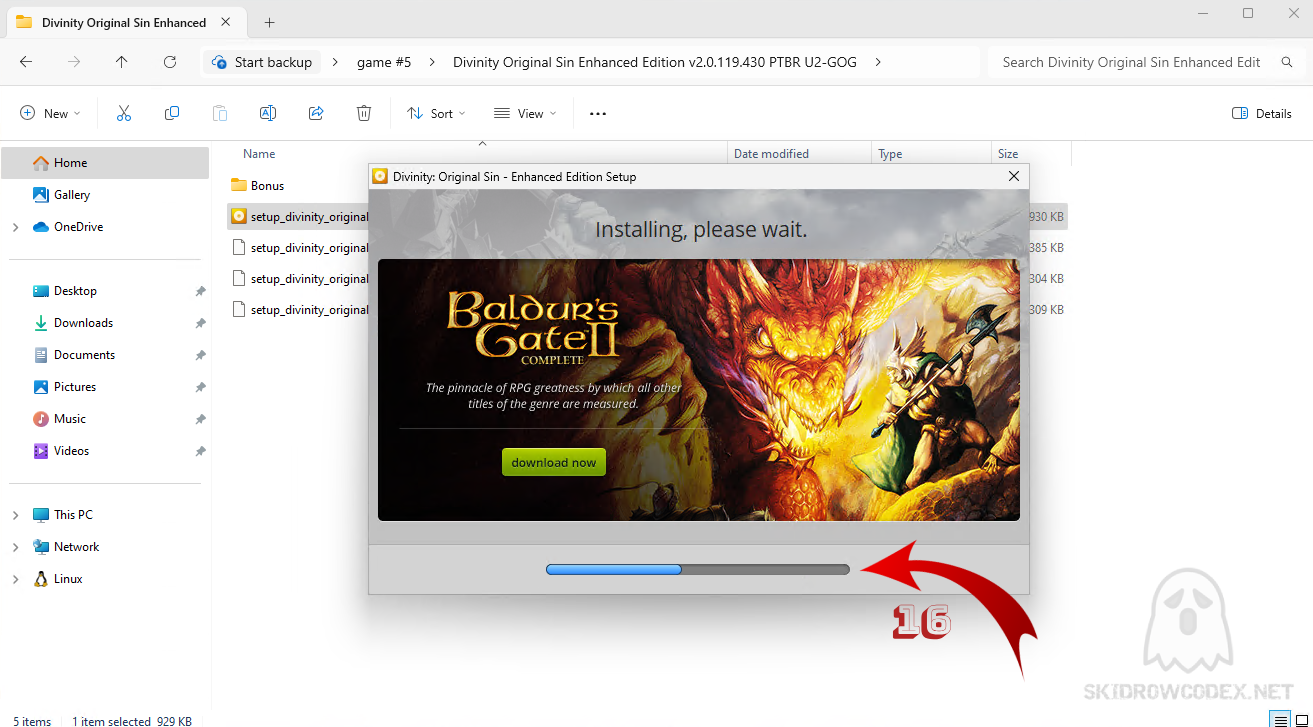1313x727 pixels.
Task: Refresh the folder view
Action: click(x=170, y=62)
